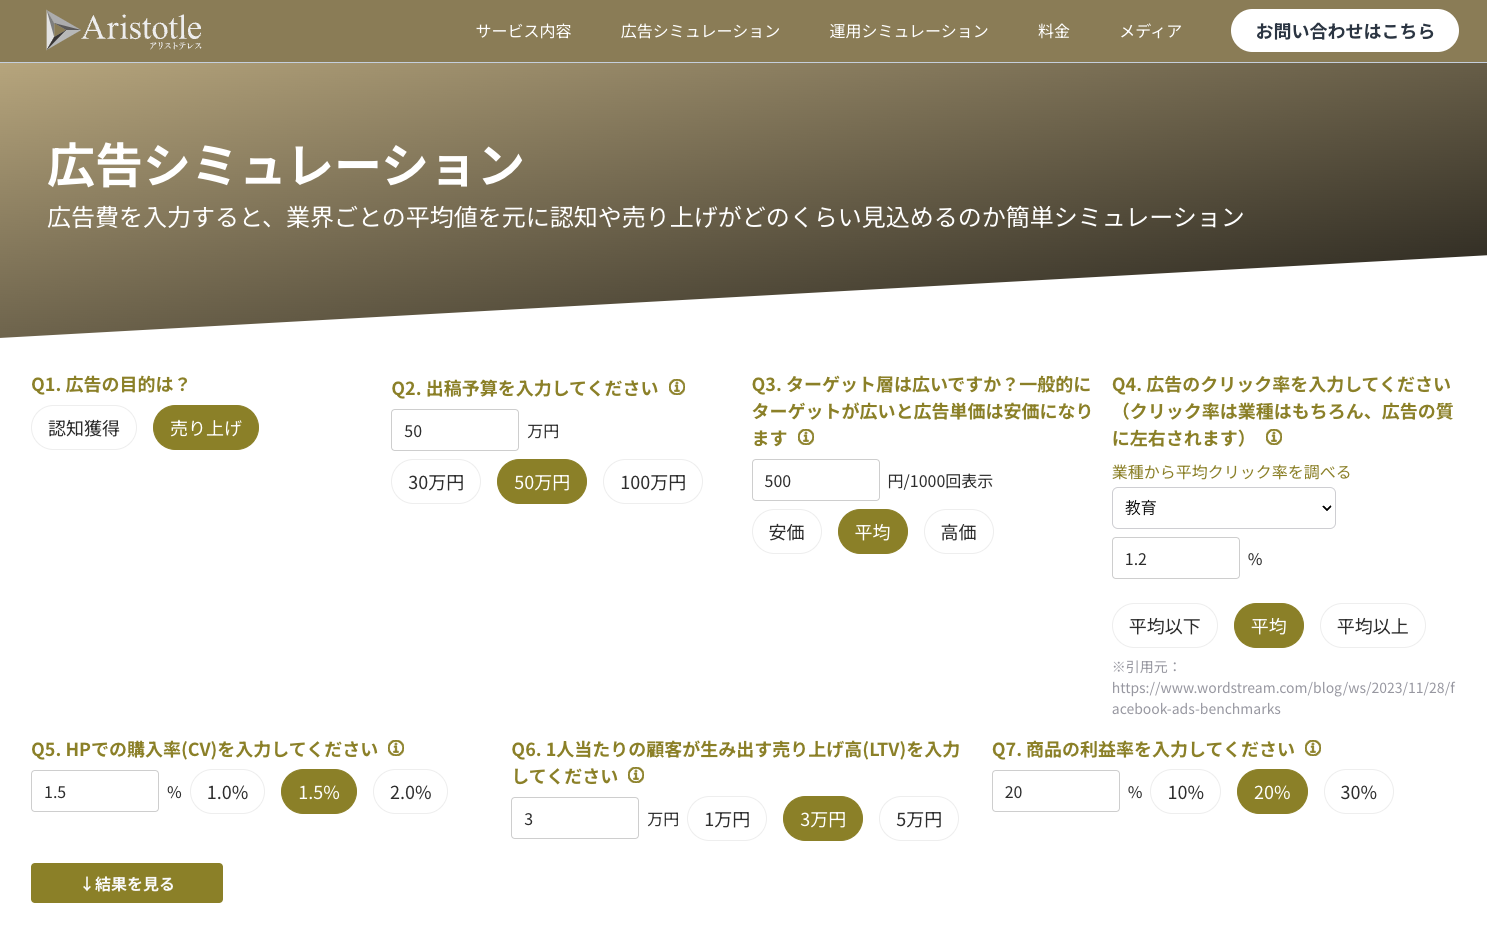Image resolution: width=1487 pixels, height=942 pixels.
Task: Select 平均 under Q4 click rate
Action: coord(1269,626)
